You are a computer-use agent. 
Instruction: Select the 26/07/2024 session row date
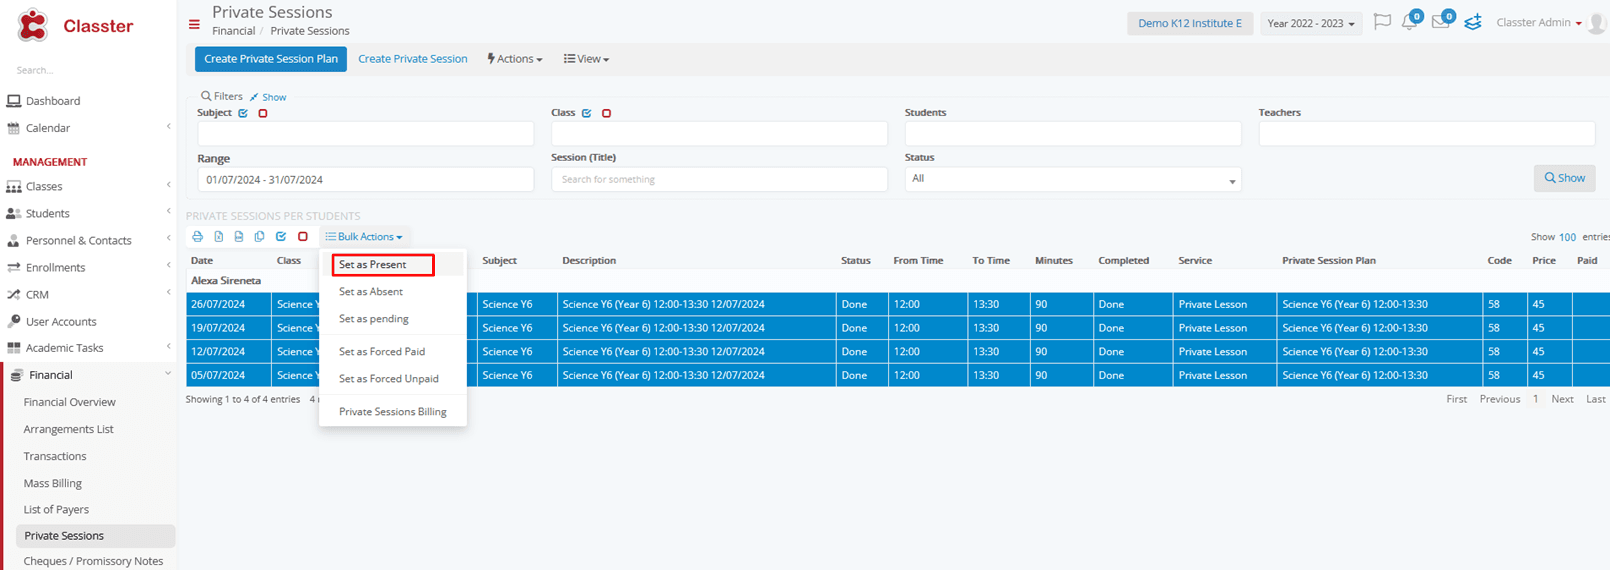[218, 304]
